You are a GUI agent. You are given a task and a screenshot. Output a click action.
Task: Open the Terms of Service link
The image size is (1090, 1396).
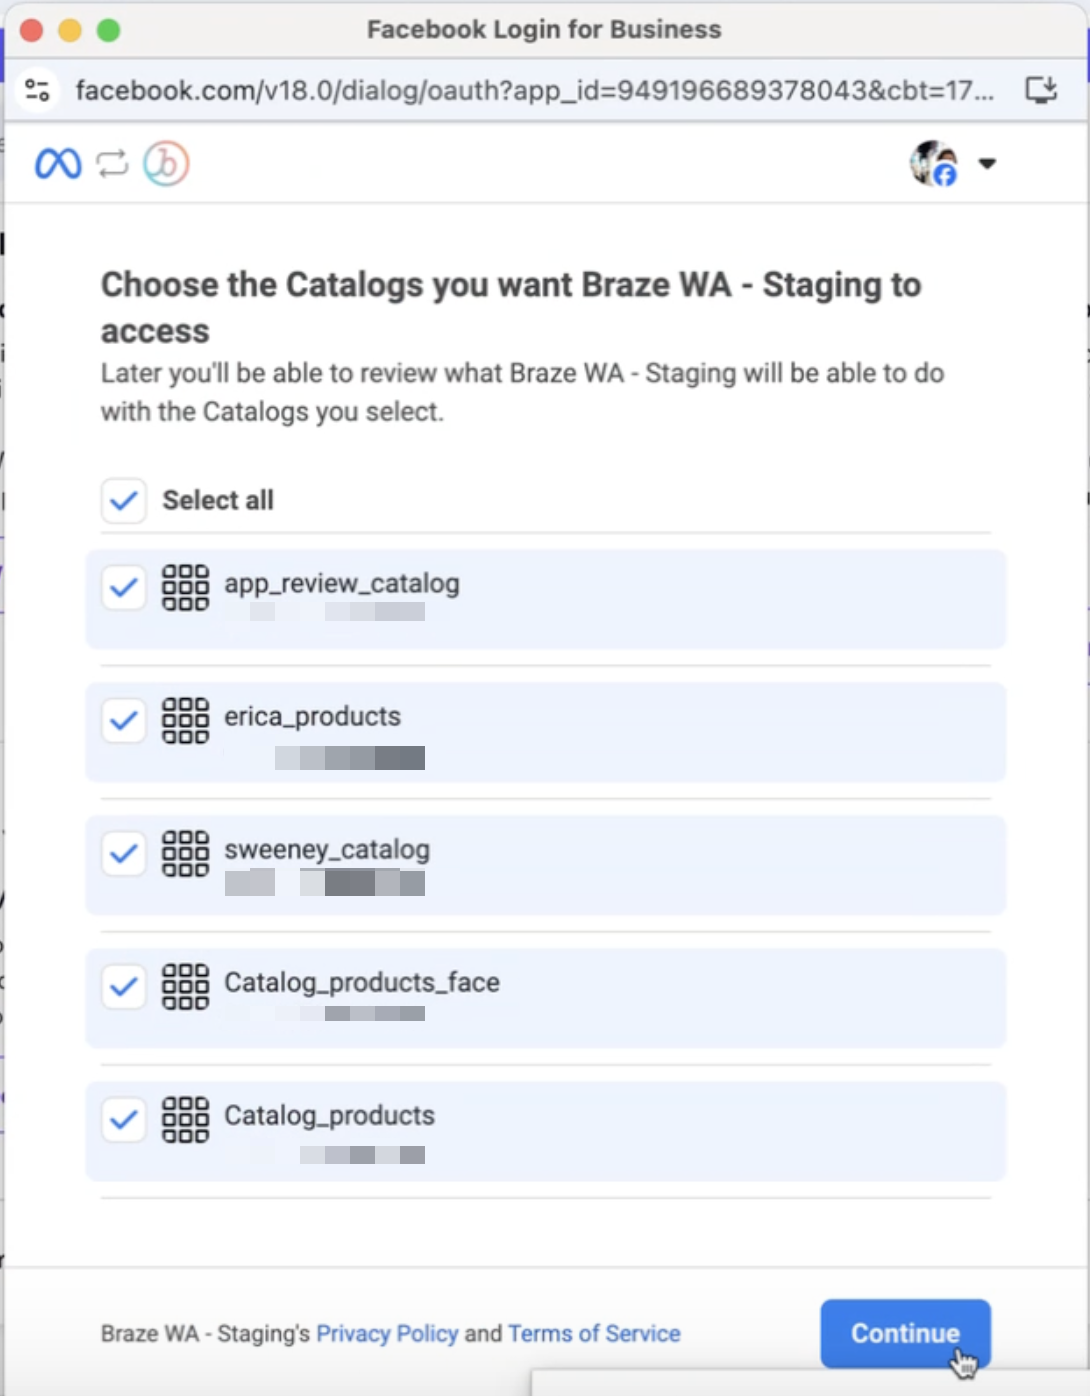[594, 1334]
